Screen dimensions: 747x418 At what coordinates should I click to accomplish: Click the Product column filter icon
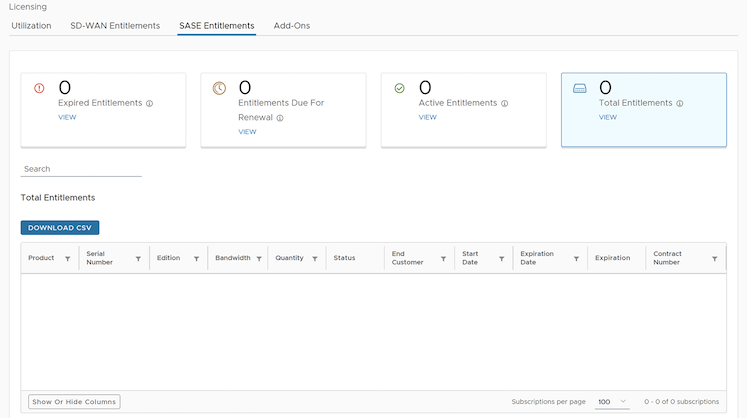click(67, 258)
